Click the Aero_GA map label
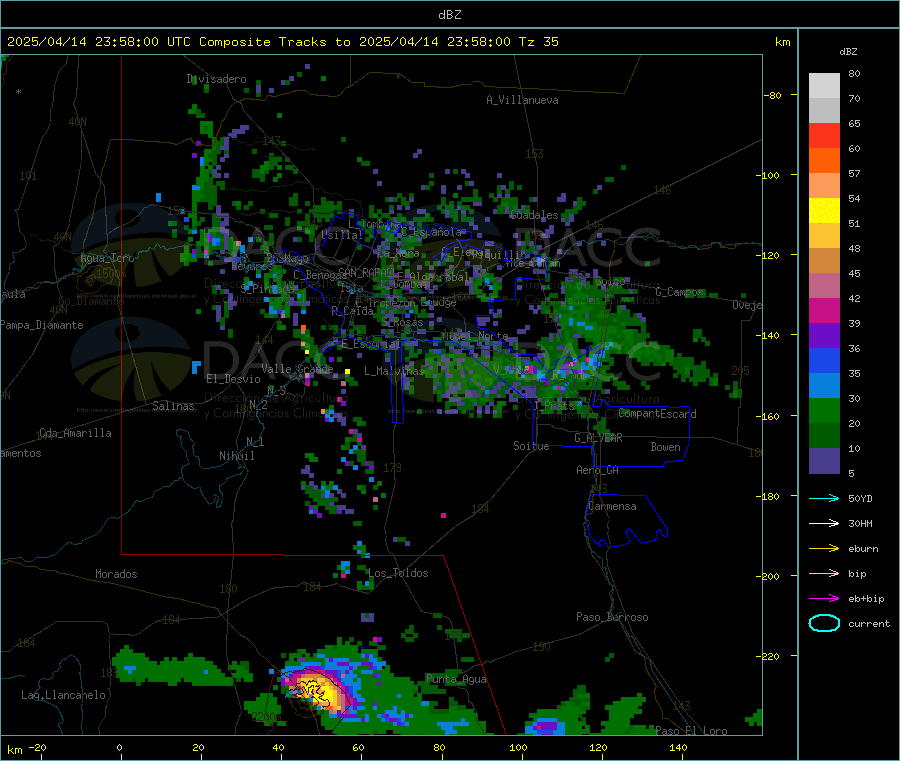The image size is (900, 761). 597,470
